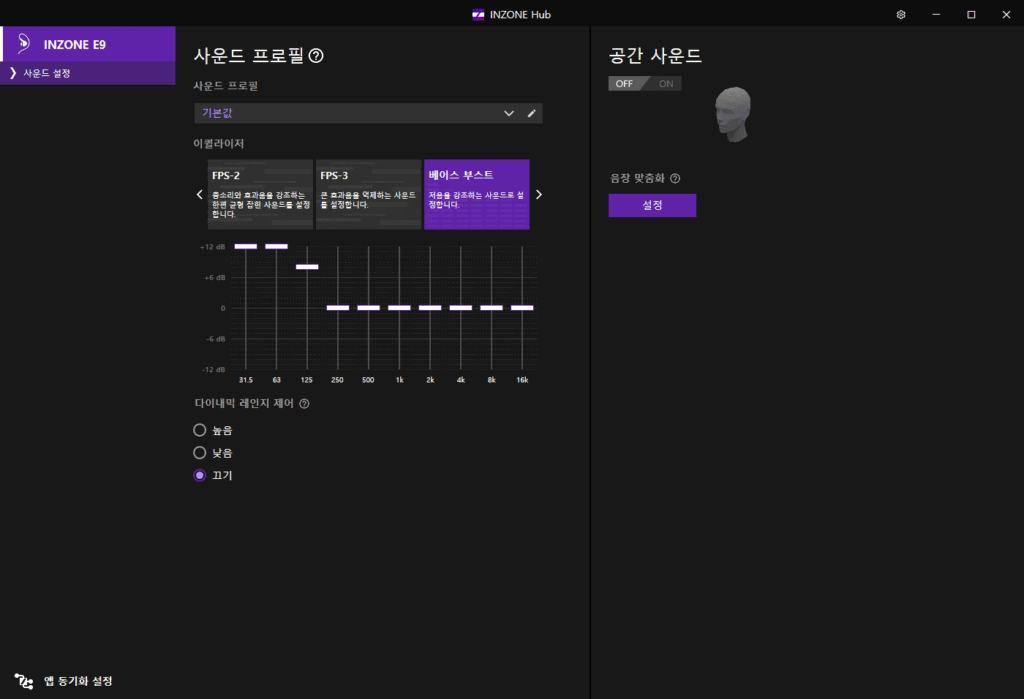Click the 앱 동기화 설정 icon at bottom
This screenshot has height=699, width=1024.
point(24,681)
